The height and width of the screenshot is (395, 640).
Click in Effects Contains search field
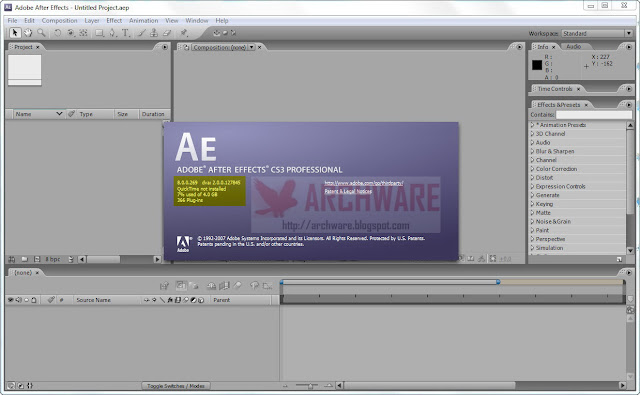(593, 115)
